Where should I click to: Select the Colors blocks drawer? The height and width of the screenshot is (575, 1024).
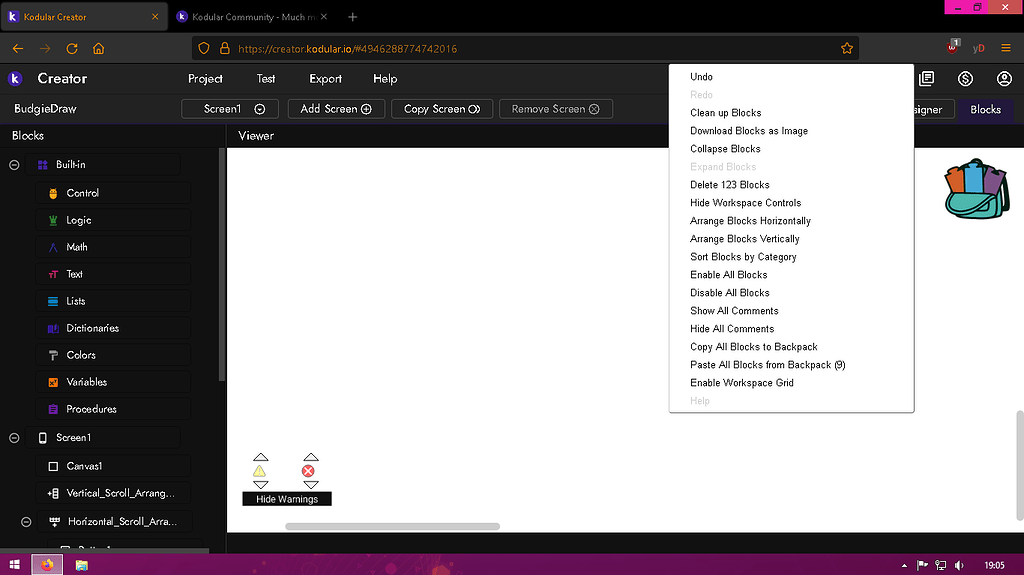point(113,355)
